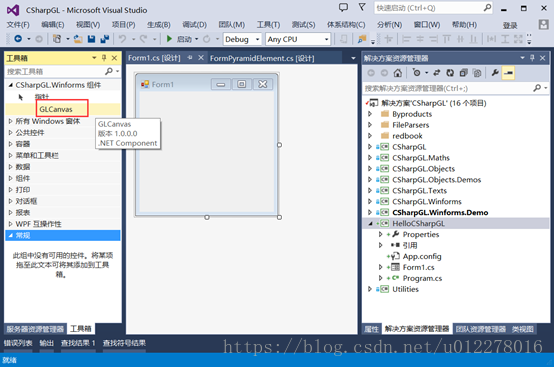Collapse the HelloCSharpGL project node
Viewport: 554px width, 367px height.
pos(370,223)
